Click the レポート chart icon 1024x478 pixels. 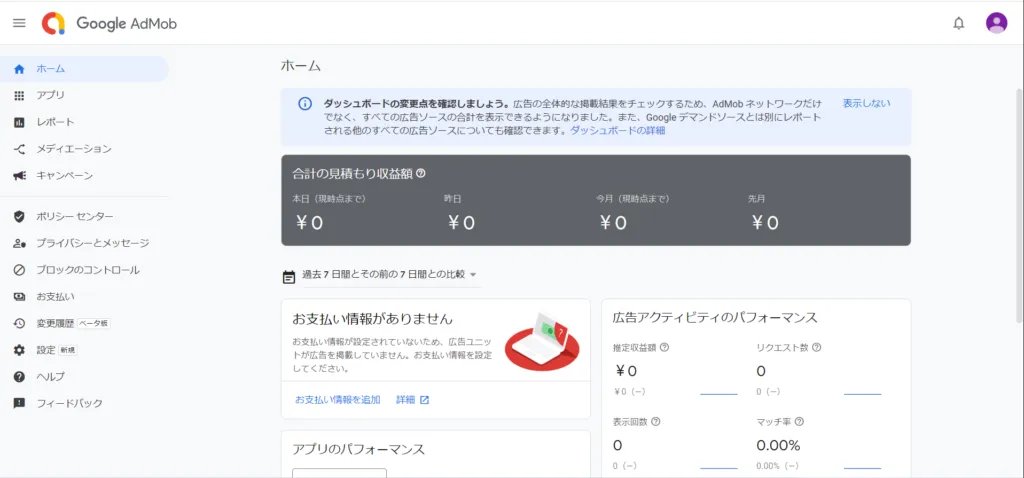pyautogui.click(x=19, y=122)
